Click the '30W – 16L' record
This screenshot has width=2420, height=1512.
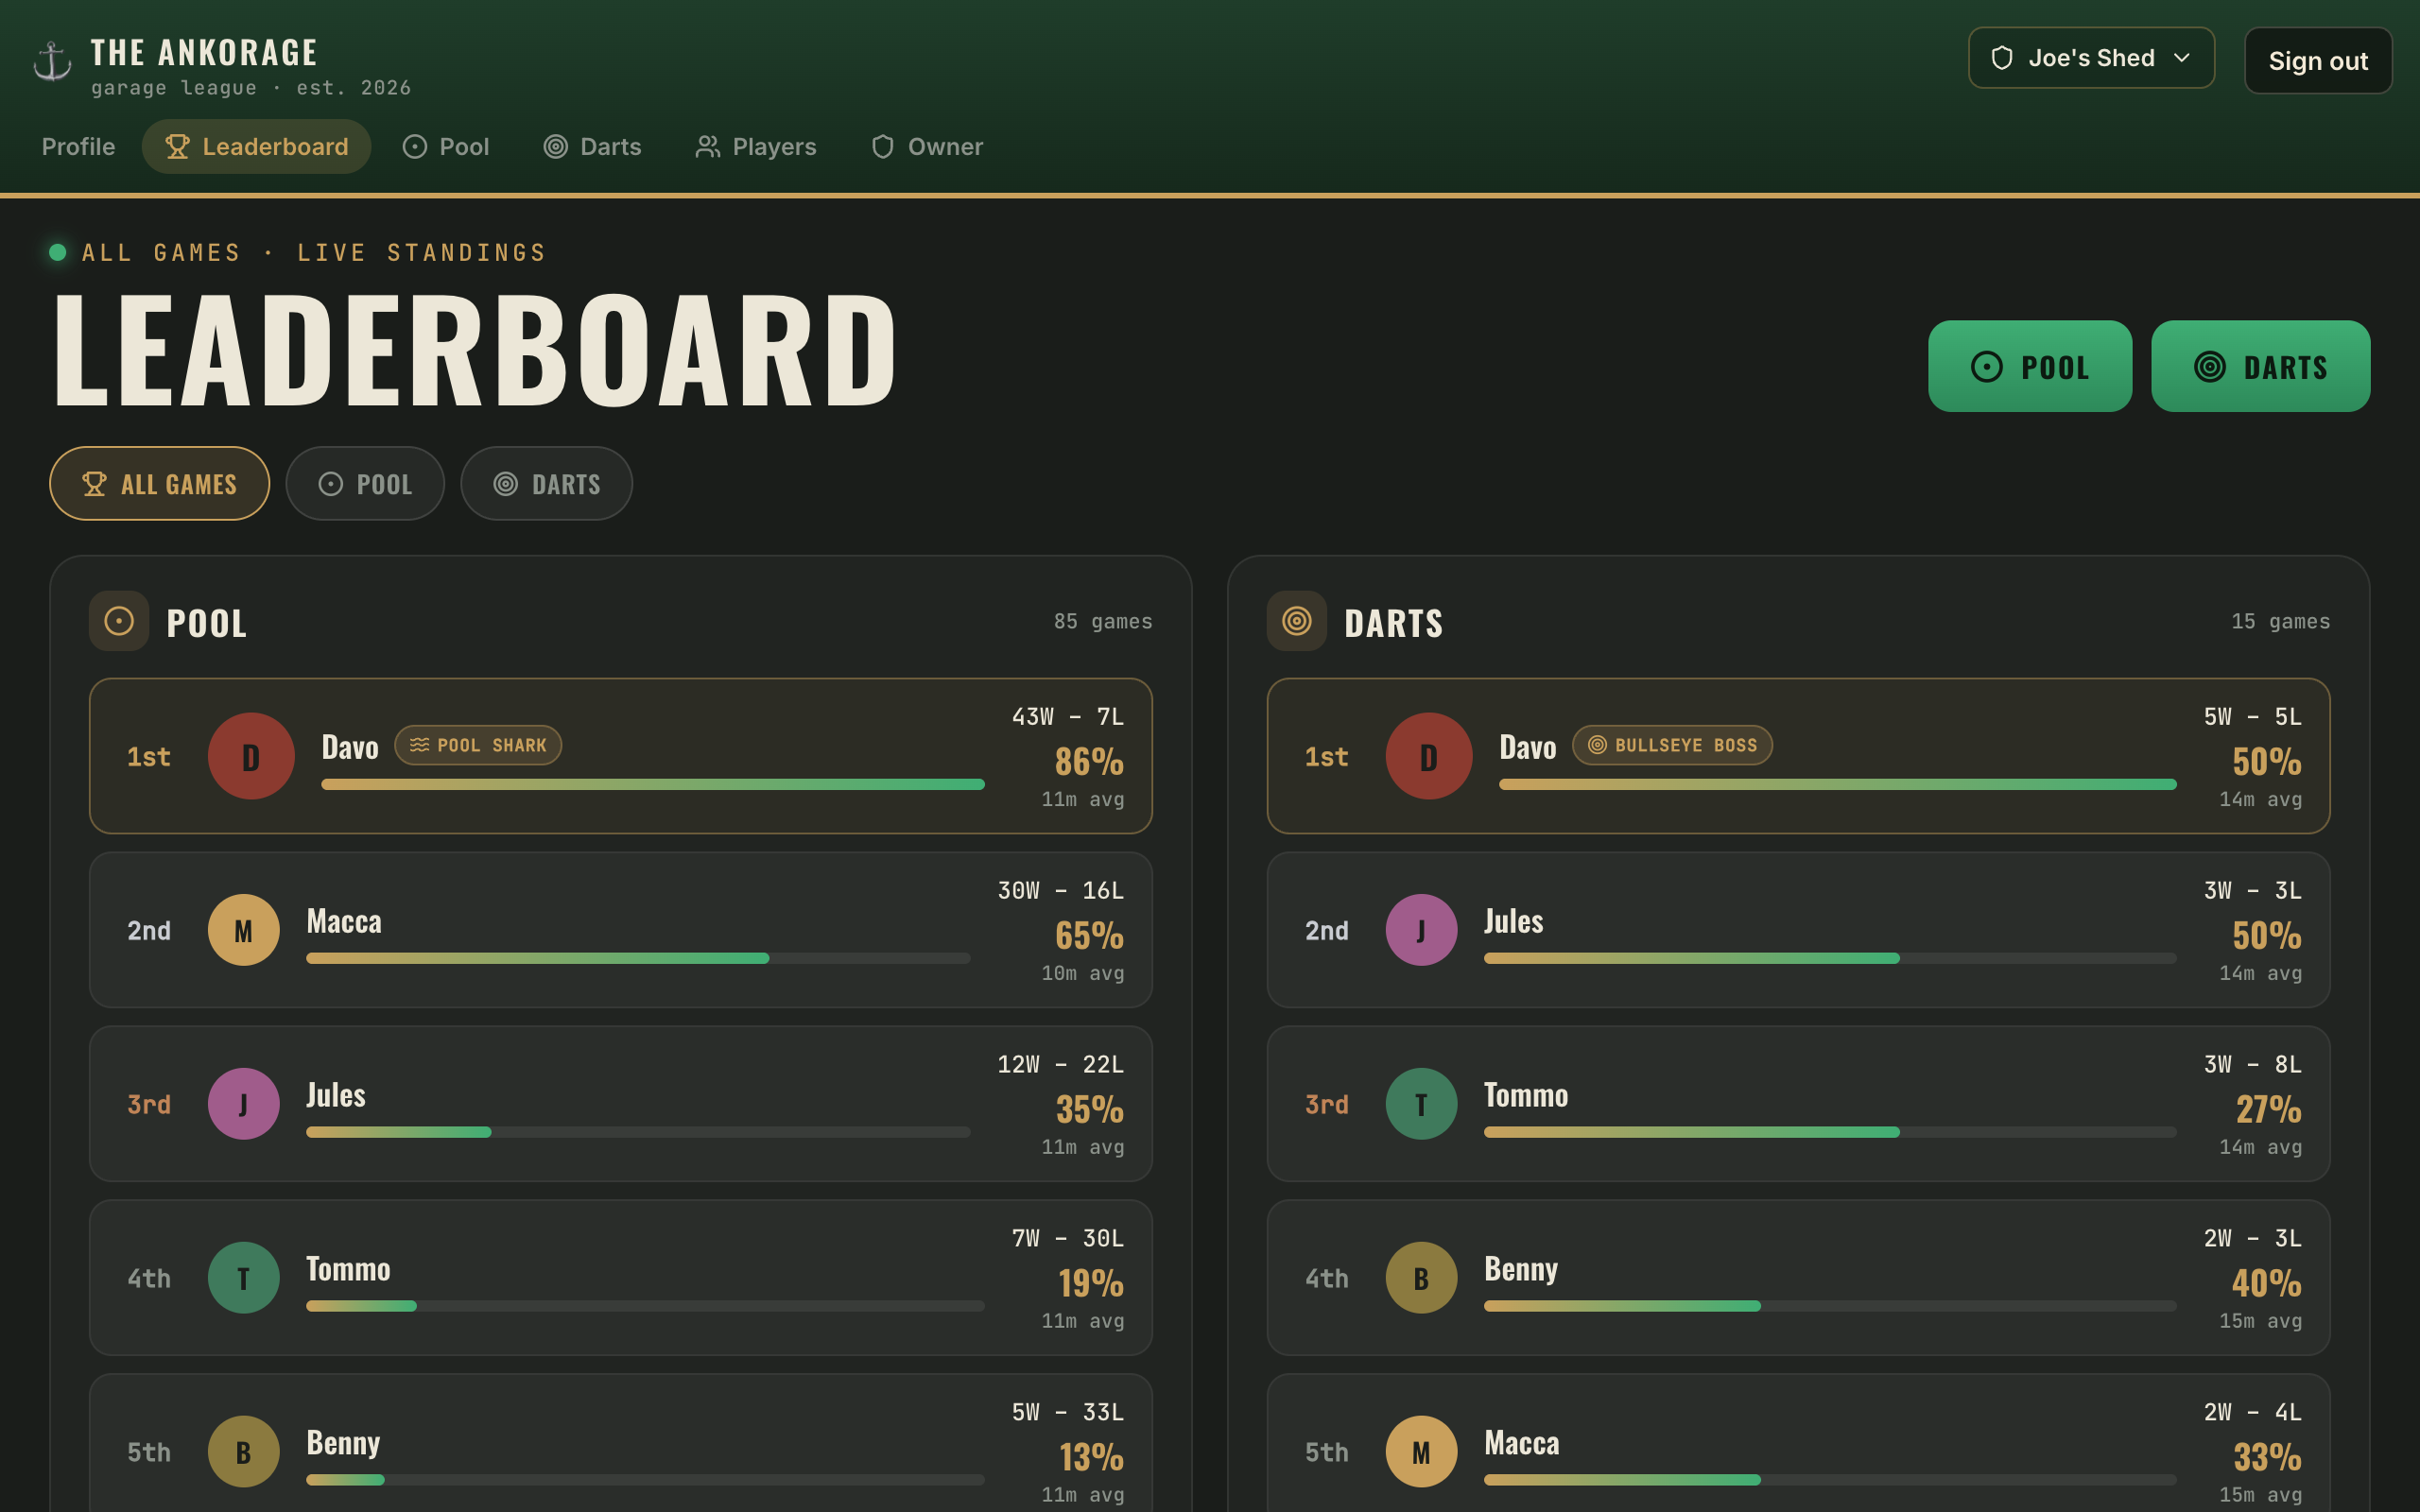click(x=1061, y=890)
